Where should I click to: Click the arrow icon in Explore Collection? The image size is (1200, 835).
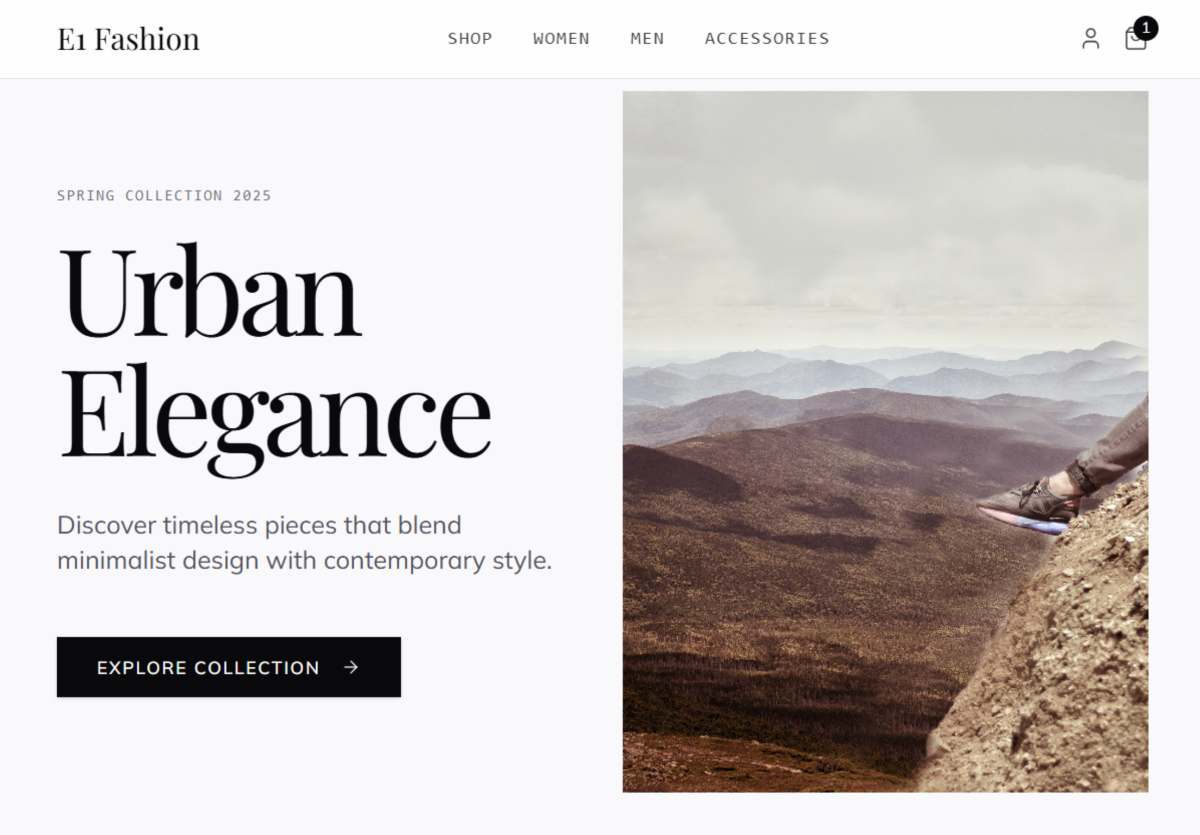pyautogui.click(x=351, y=667)
